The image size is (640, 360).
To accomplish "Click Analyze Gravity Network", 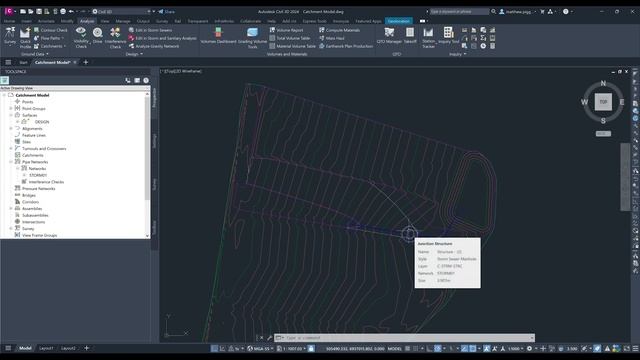I will 154,46.
